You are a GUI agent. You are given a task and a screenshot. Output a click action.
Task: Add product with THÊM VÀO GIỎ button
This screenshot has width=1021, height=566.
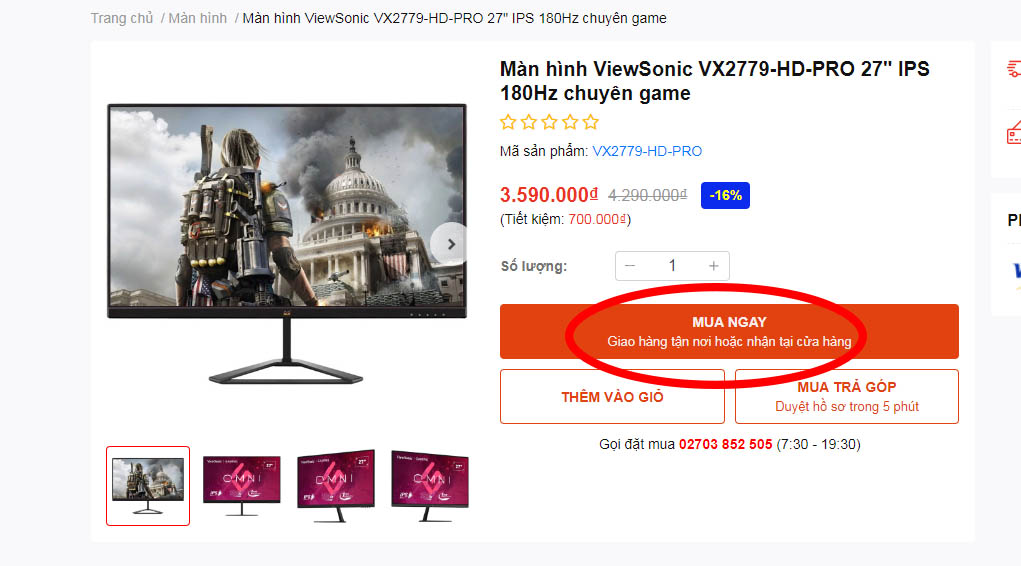coord(612,397)
